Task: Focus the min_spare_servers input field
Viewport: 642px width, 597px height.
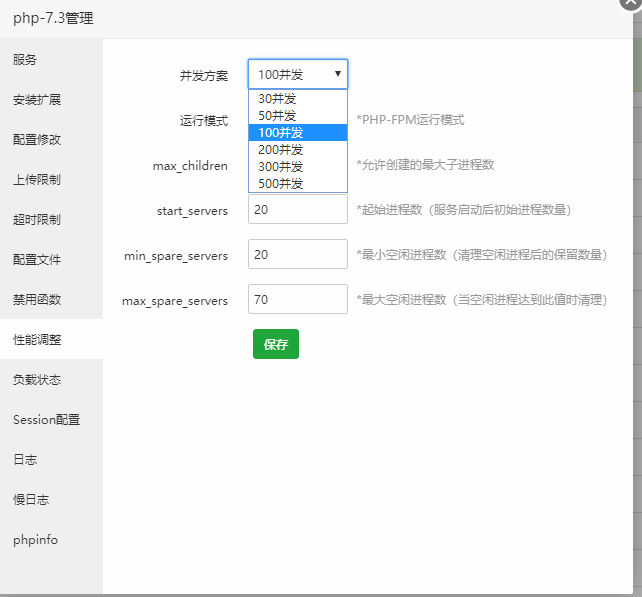Action: [x=297, y=255]
